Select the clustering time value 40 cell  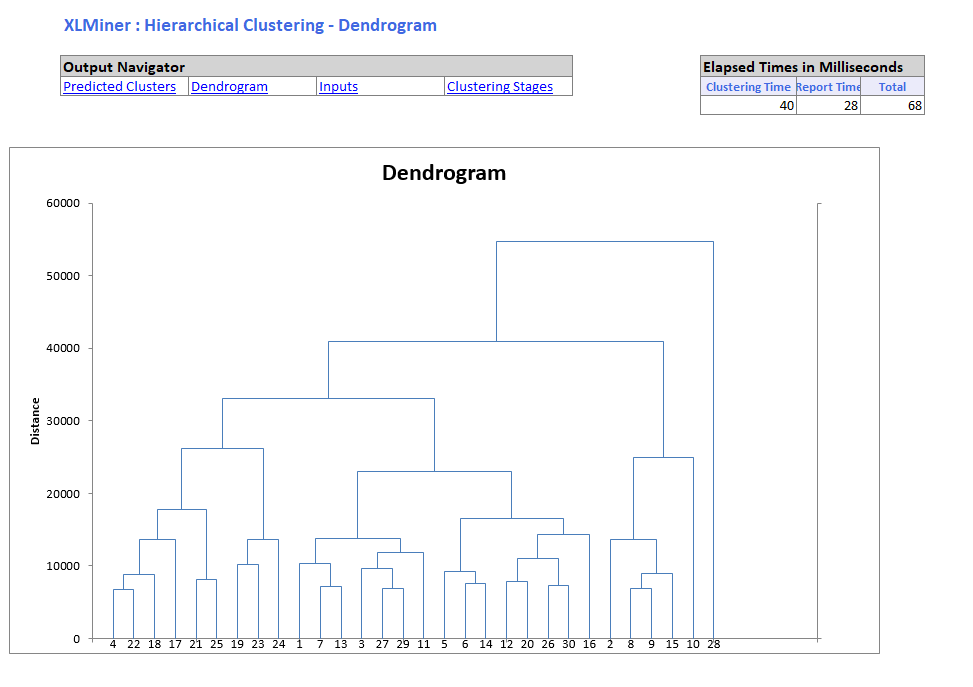pos(748,106)
